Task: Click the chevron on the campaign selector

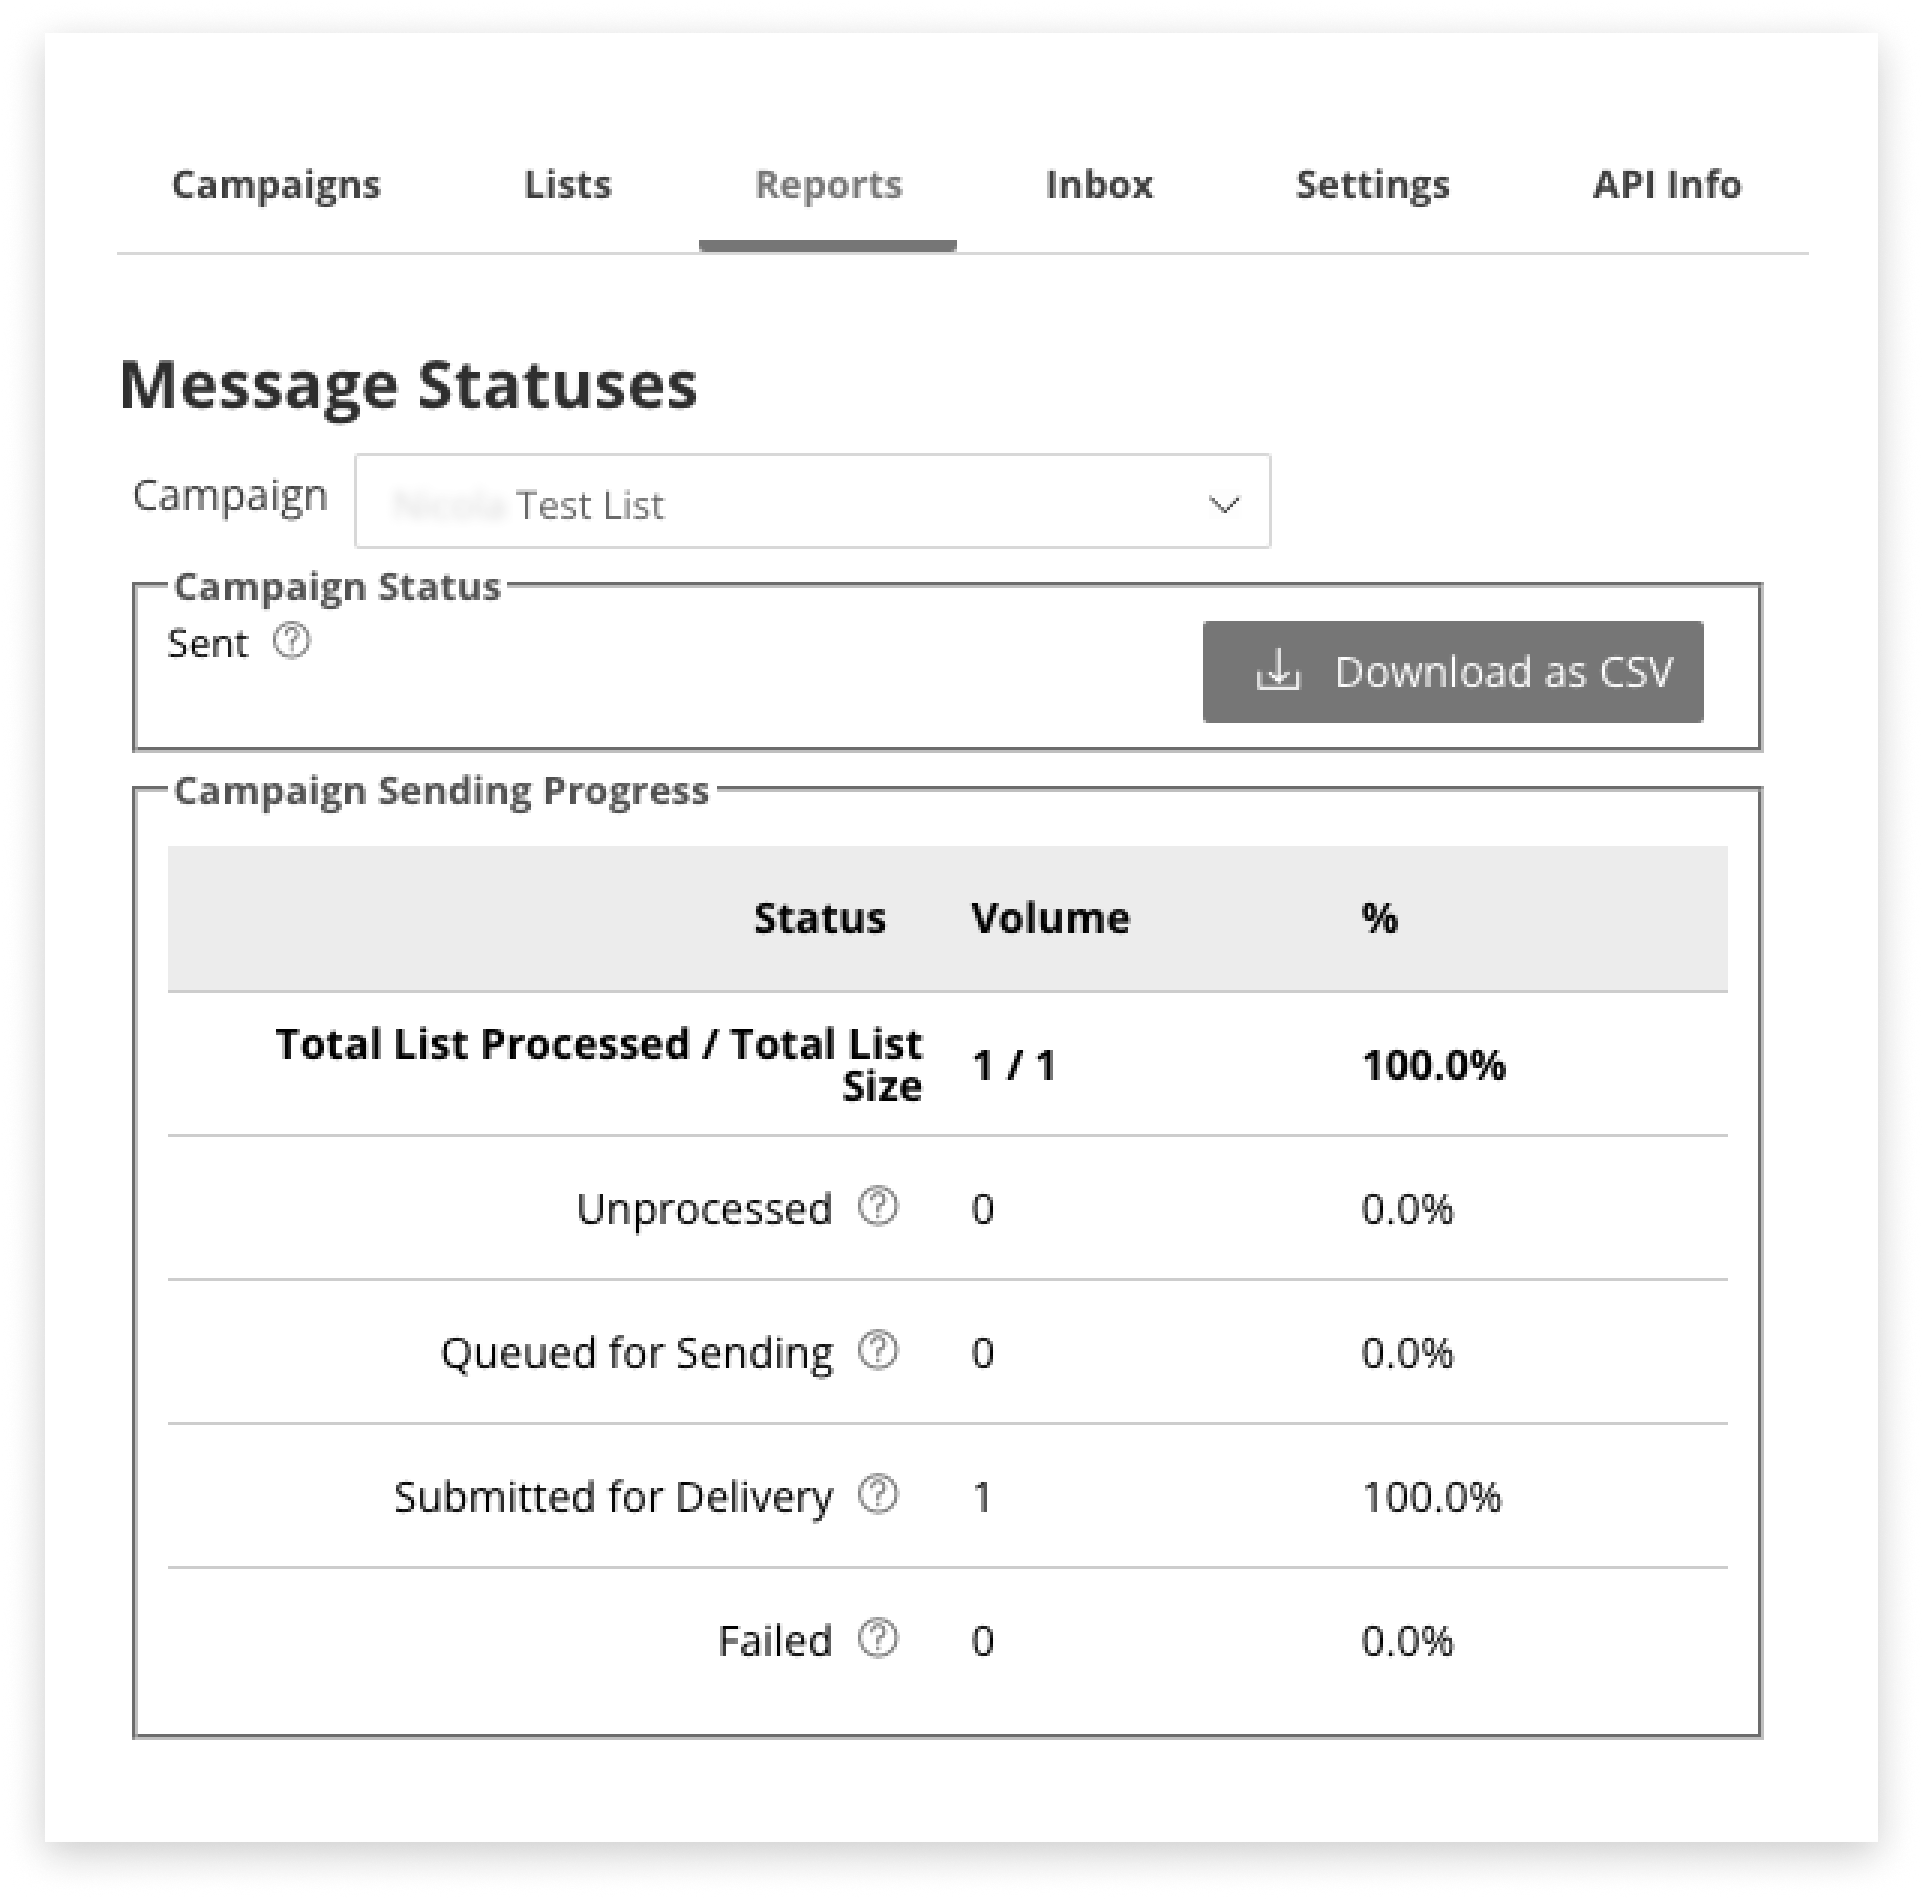Action: pyautogui.click(x=1223, y=502)
